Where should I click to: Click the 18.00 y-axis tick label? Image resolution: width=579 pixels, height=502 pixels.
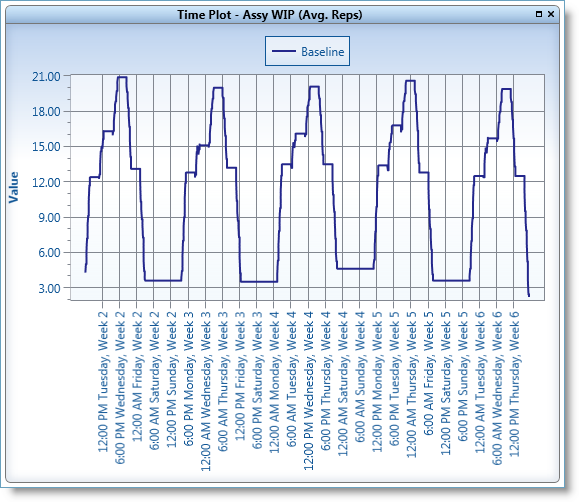pos(46,112)
